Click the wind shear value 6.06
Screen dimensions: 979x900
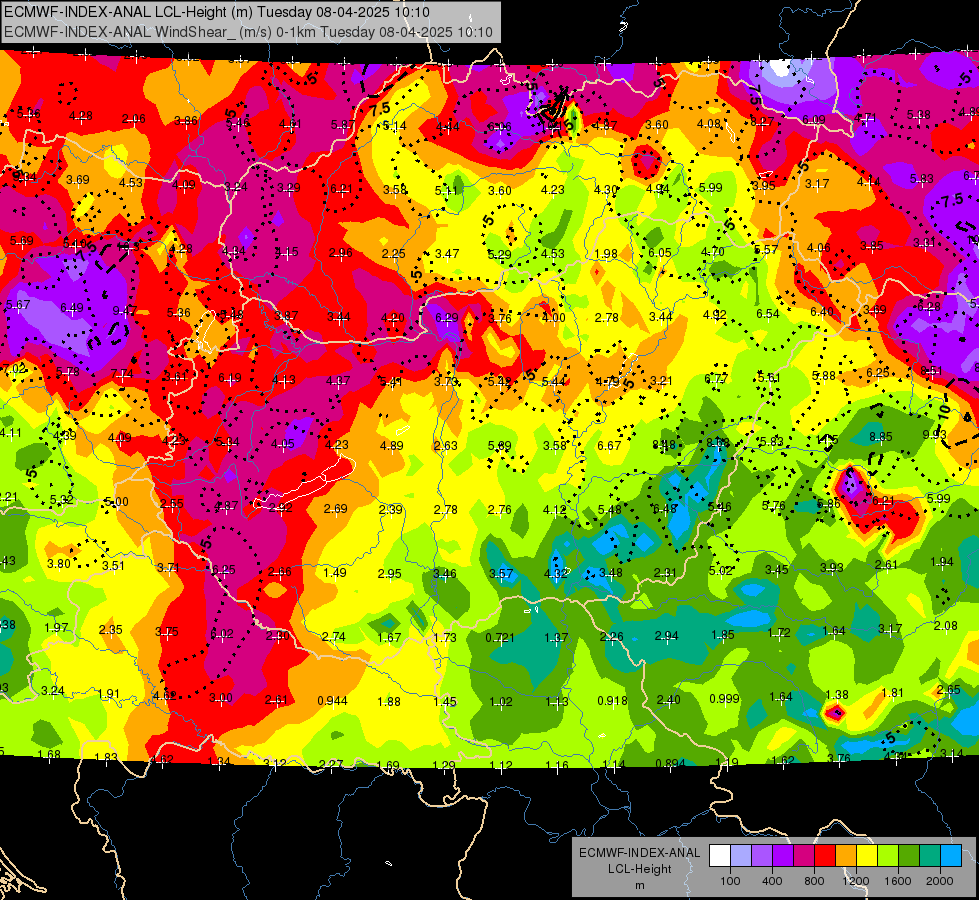tap(499, 127)
